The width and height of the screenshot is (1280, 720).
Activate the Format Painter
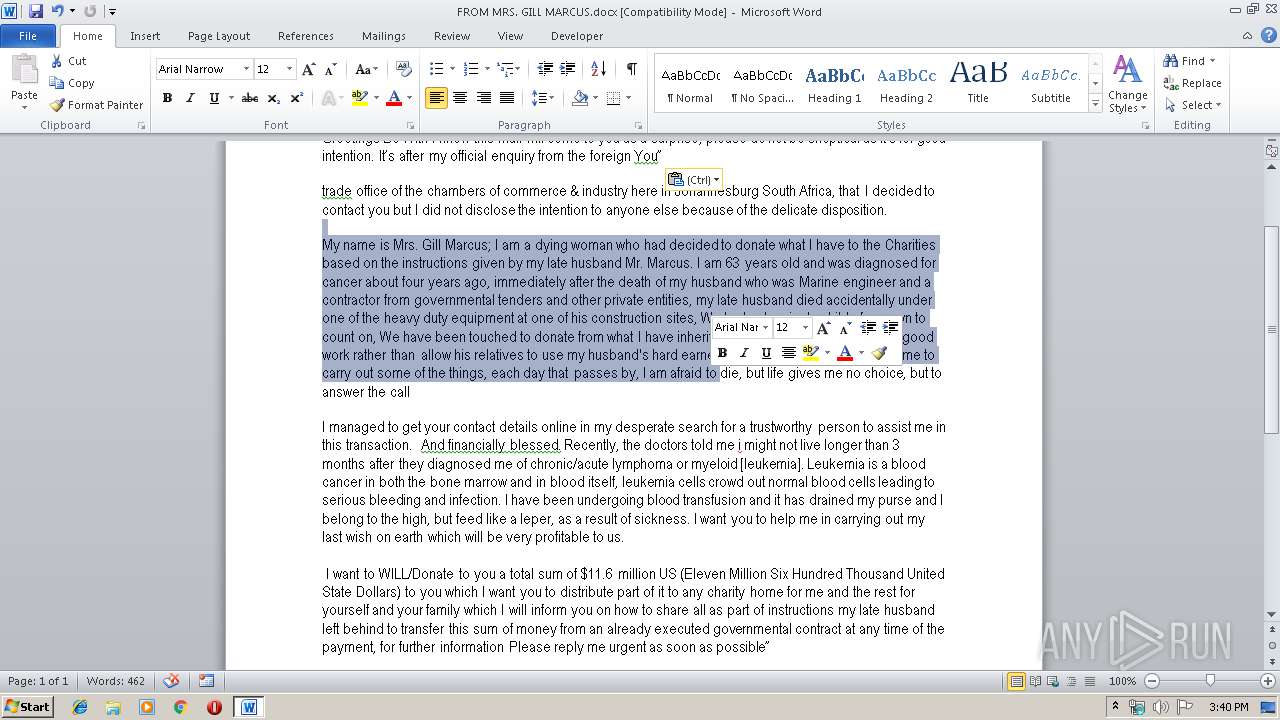point(97,105)
